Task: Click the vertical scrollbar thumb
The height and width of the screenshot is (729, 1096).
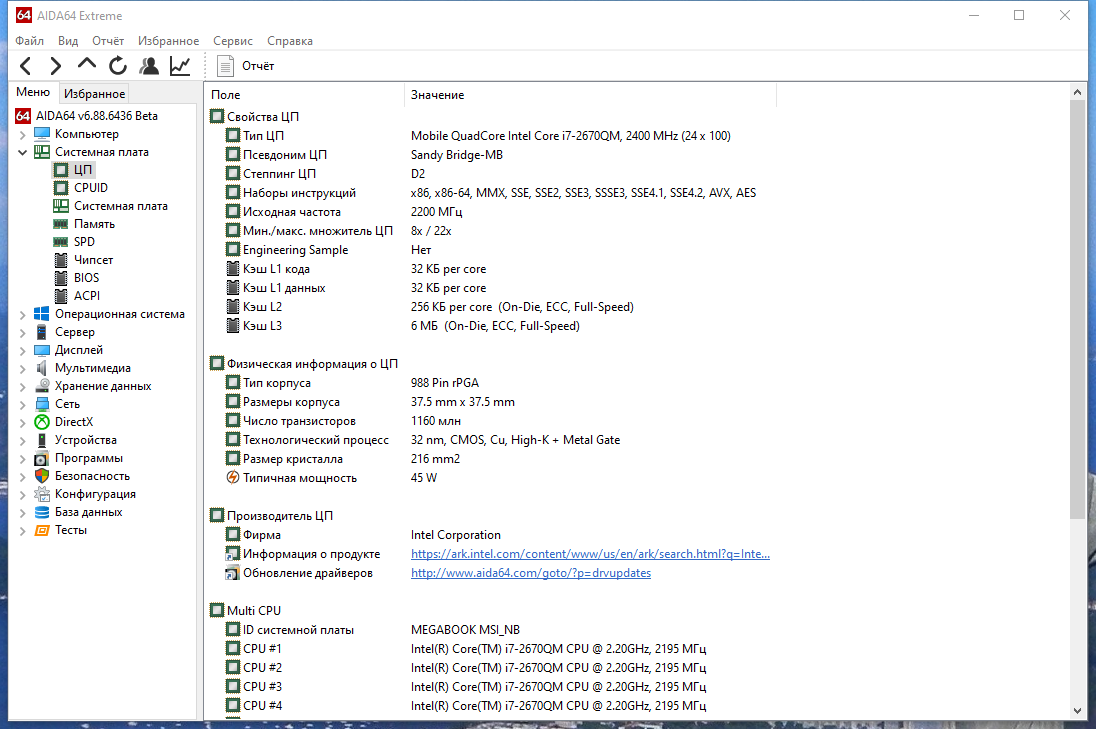Action: tap(1077, 309)
